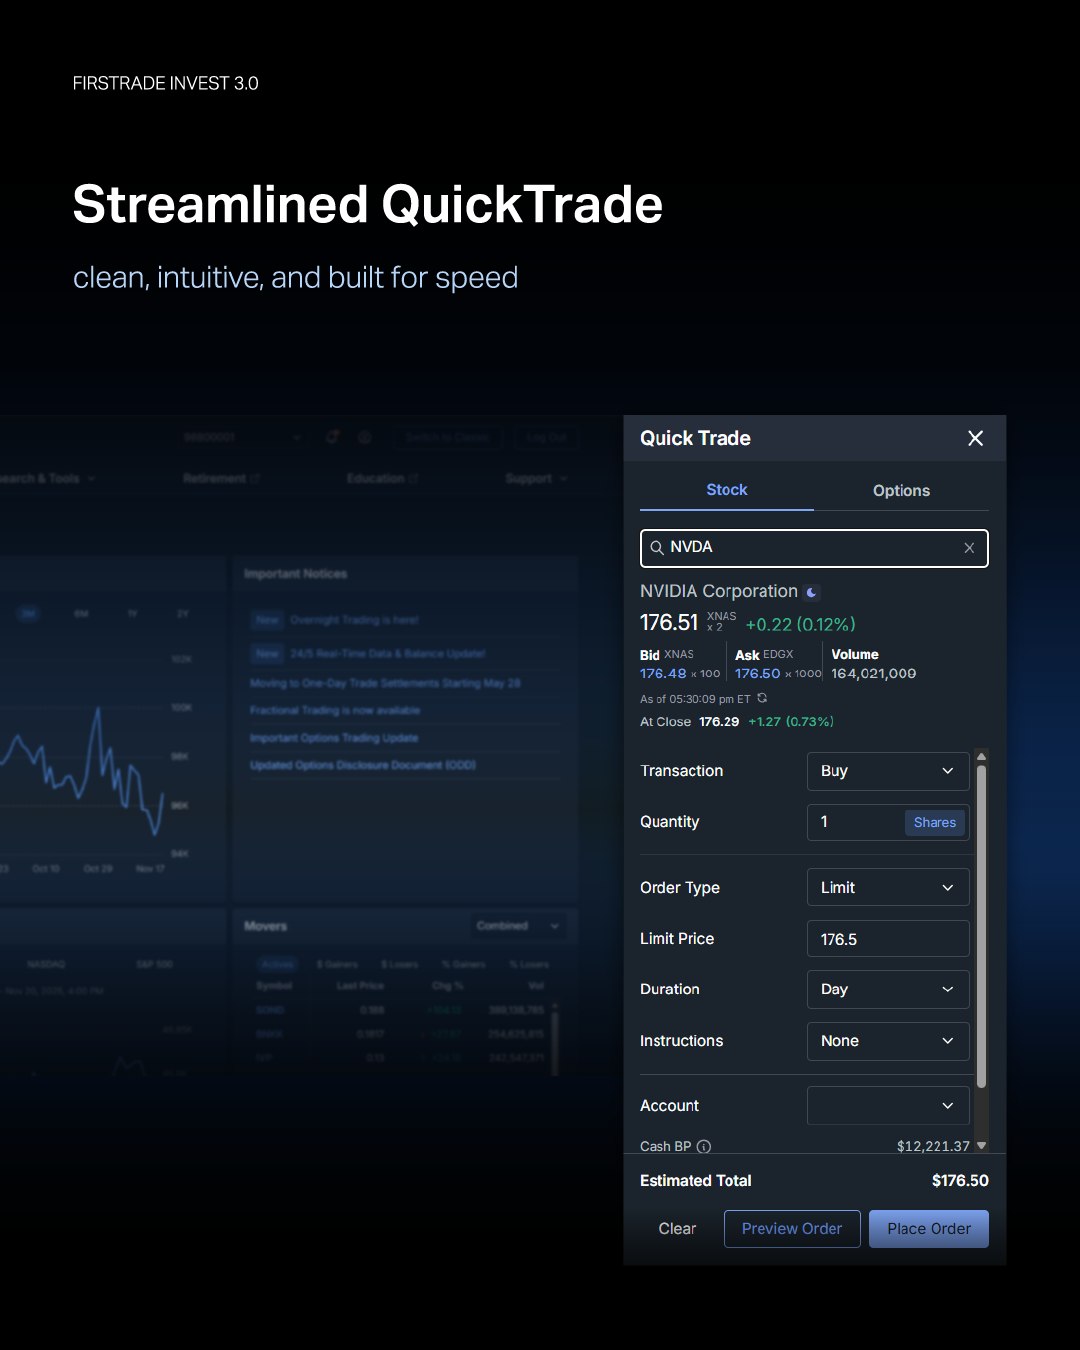Click the Quantity input field
1080x1350 pixels.
pyautogui.click(x=855, y=822)
